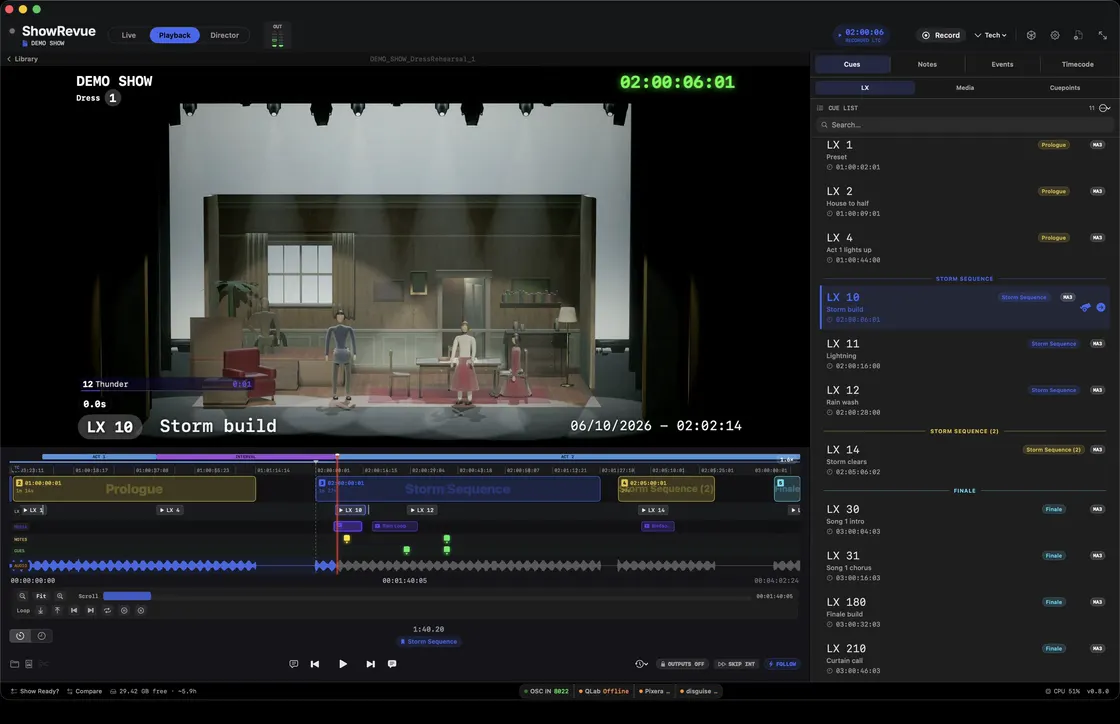This screenshot has height=724, width=1120.
Task: Zoom in the timeline with magnifier plus
Action: point(60,596)
